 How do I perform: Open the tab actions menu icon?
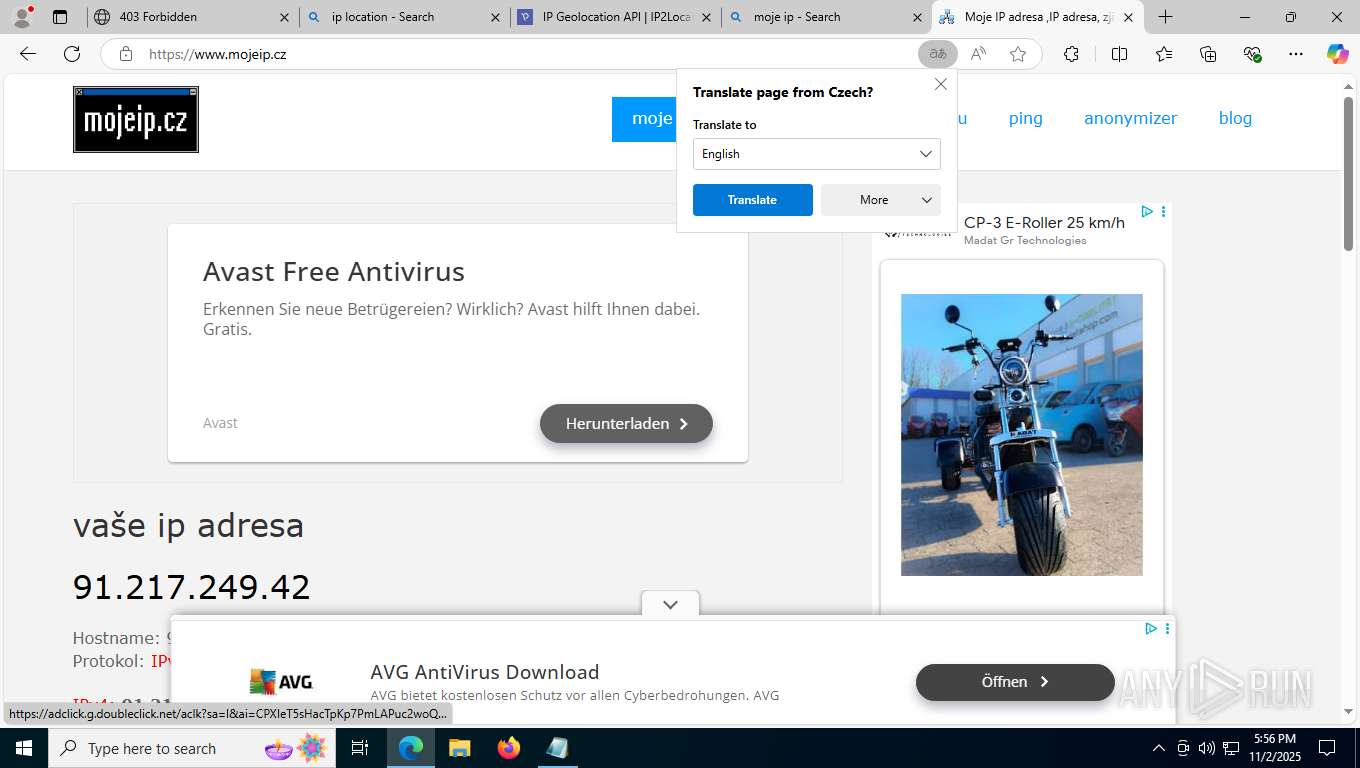60,17
